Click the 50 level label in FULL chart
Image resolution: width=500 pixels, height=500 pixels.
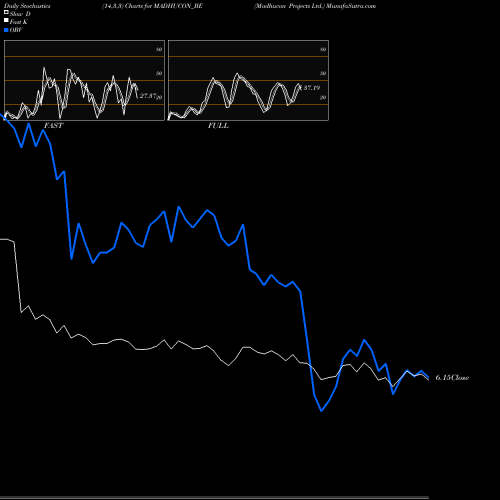coord(323,73)
